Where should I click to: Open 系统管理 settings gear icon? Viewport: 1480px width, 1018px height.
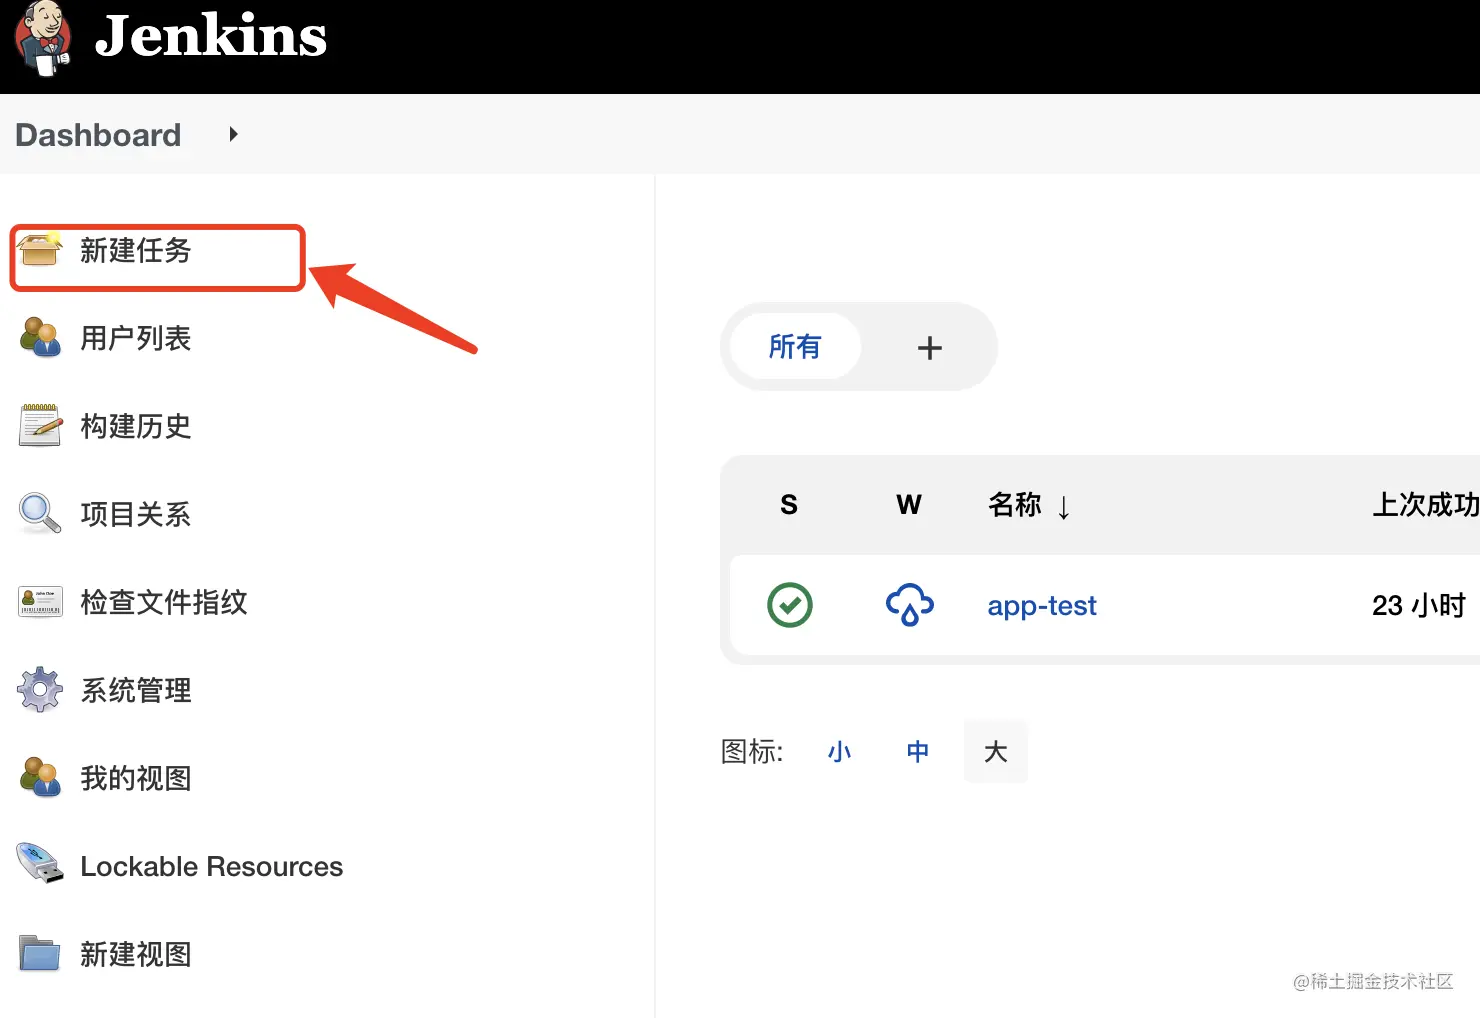point(38,689)
